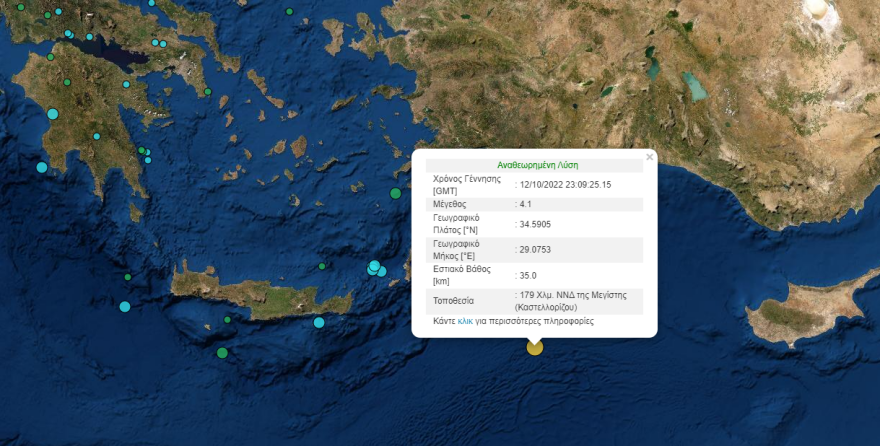Select the large cyan marker in northwest Peloponnese
Viewport: 880px width, 446px height.
click(53, 114)
